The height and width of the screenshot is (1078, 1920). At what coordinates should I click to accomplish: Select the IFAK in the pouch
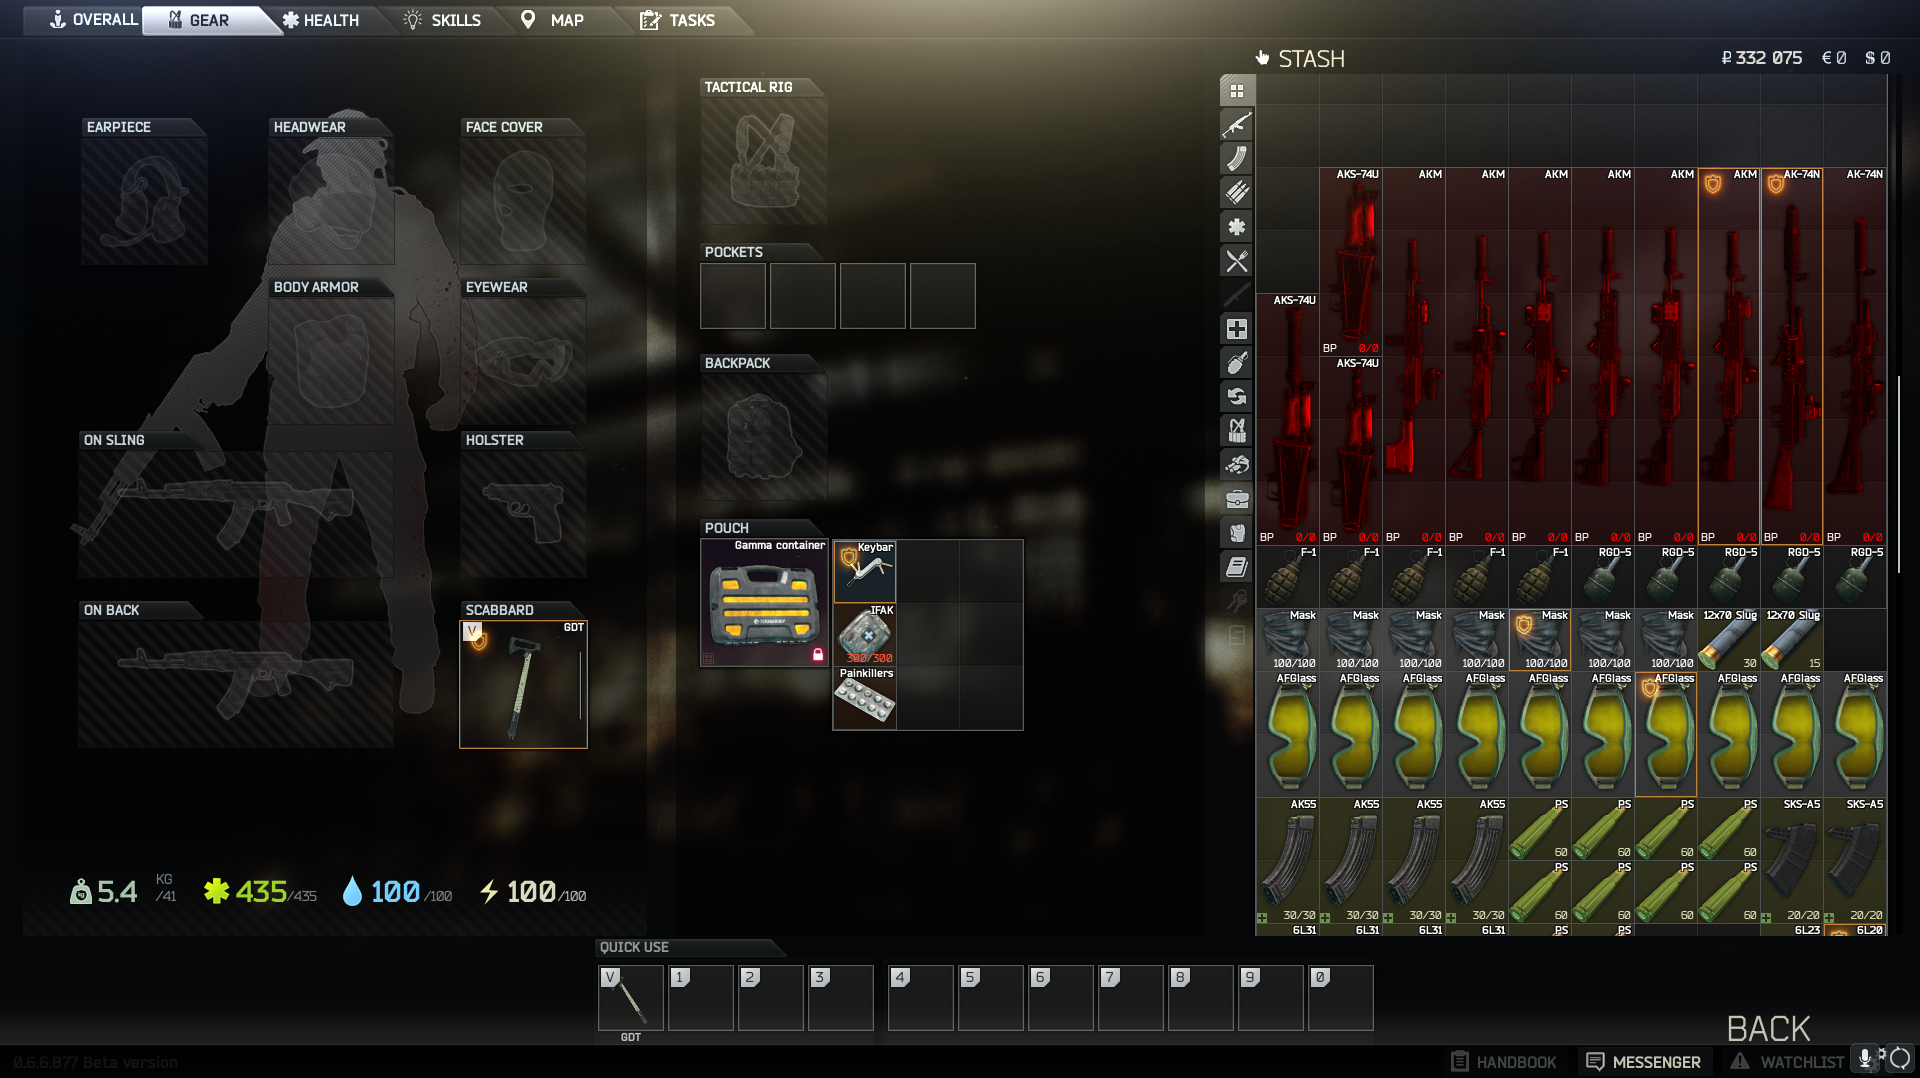pos(865,634)
